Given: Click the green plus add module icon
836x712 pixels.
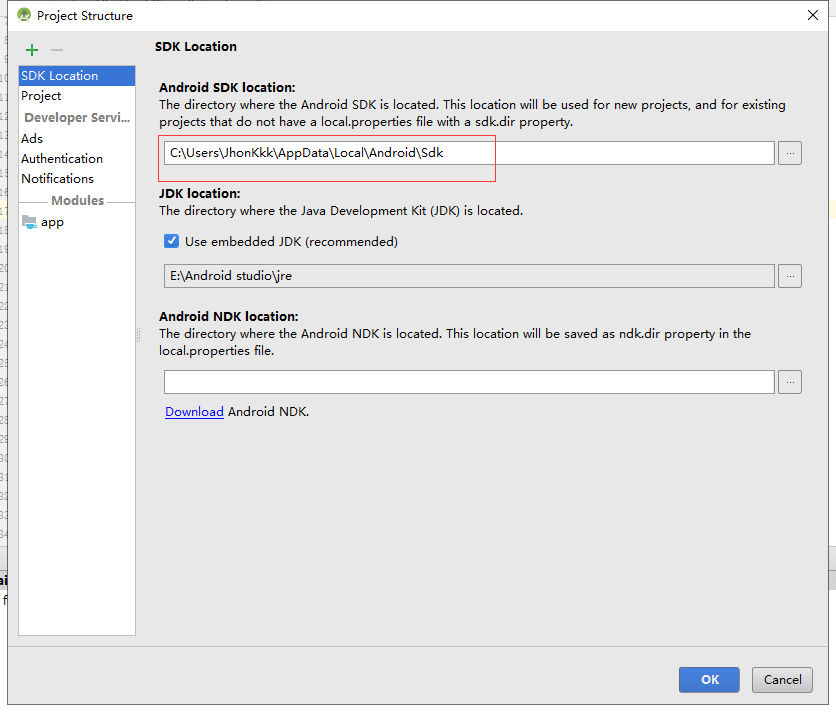Looking at the screenshot, I should click(x=32, y=50).
